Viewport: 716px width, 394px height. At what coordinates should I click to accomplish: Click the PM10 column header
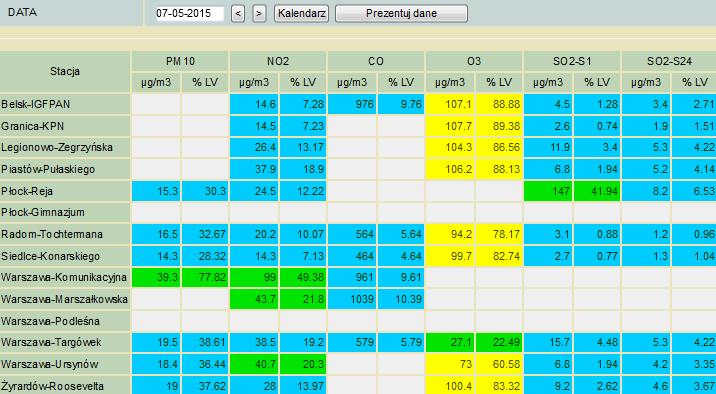[x=180, y=61]
